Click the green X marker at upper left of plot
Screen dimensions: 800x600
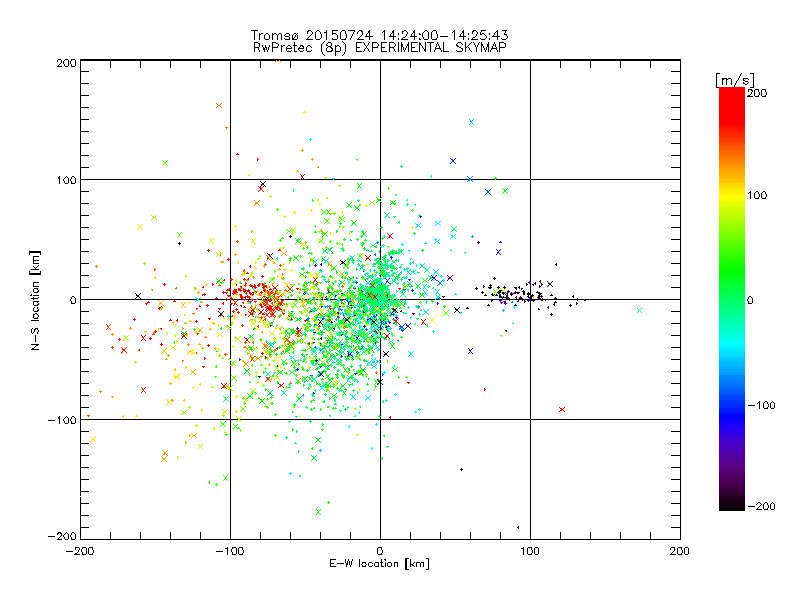(x=165, y=163)
